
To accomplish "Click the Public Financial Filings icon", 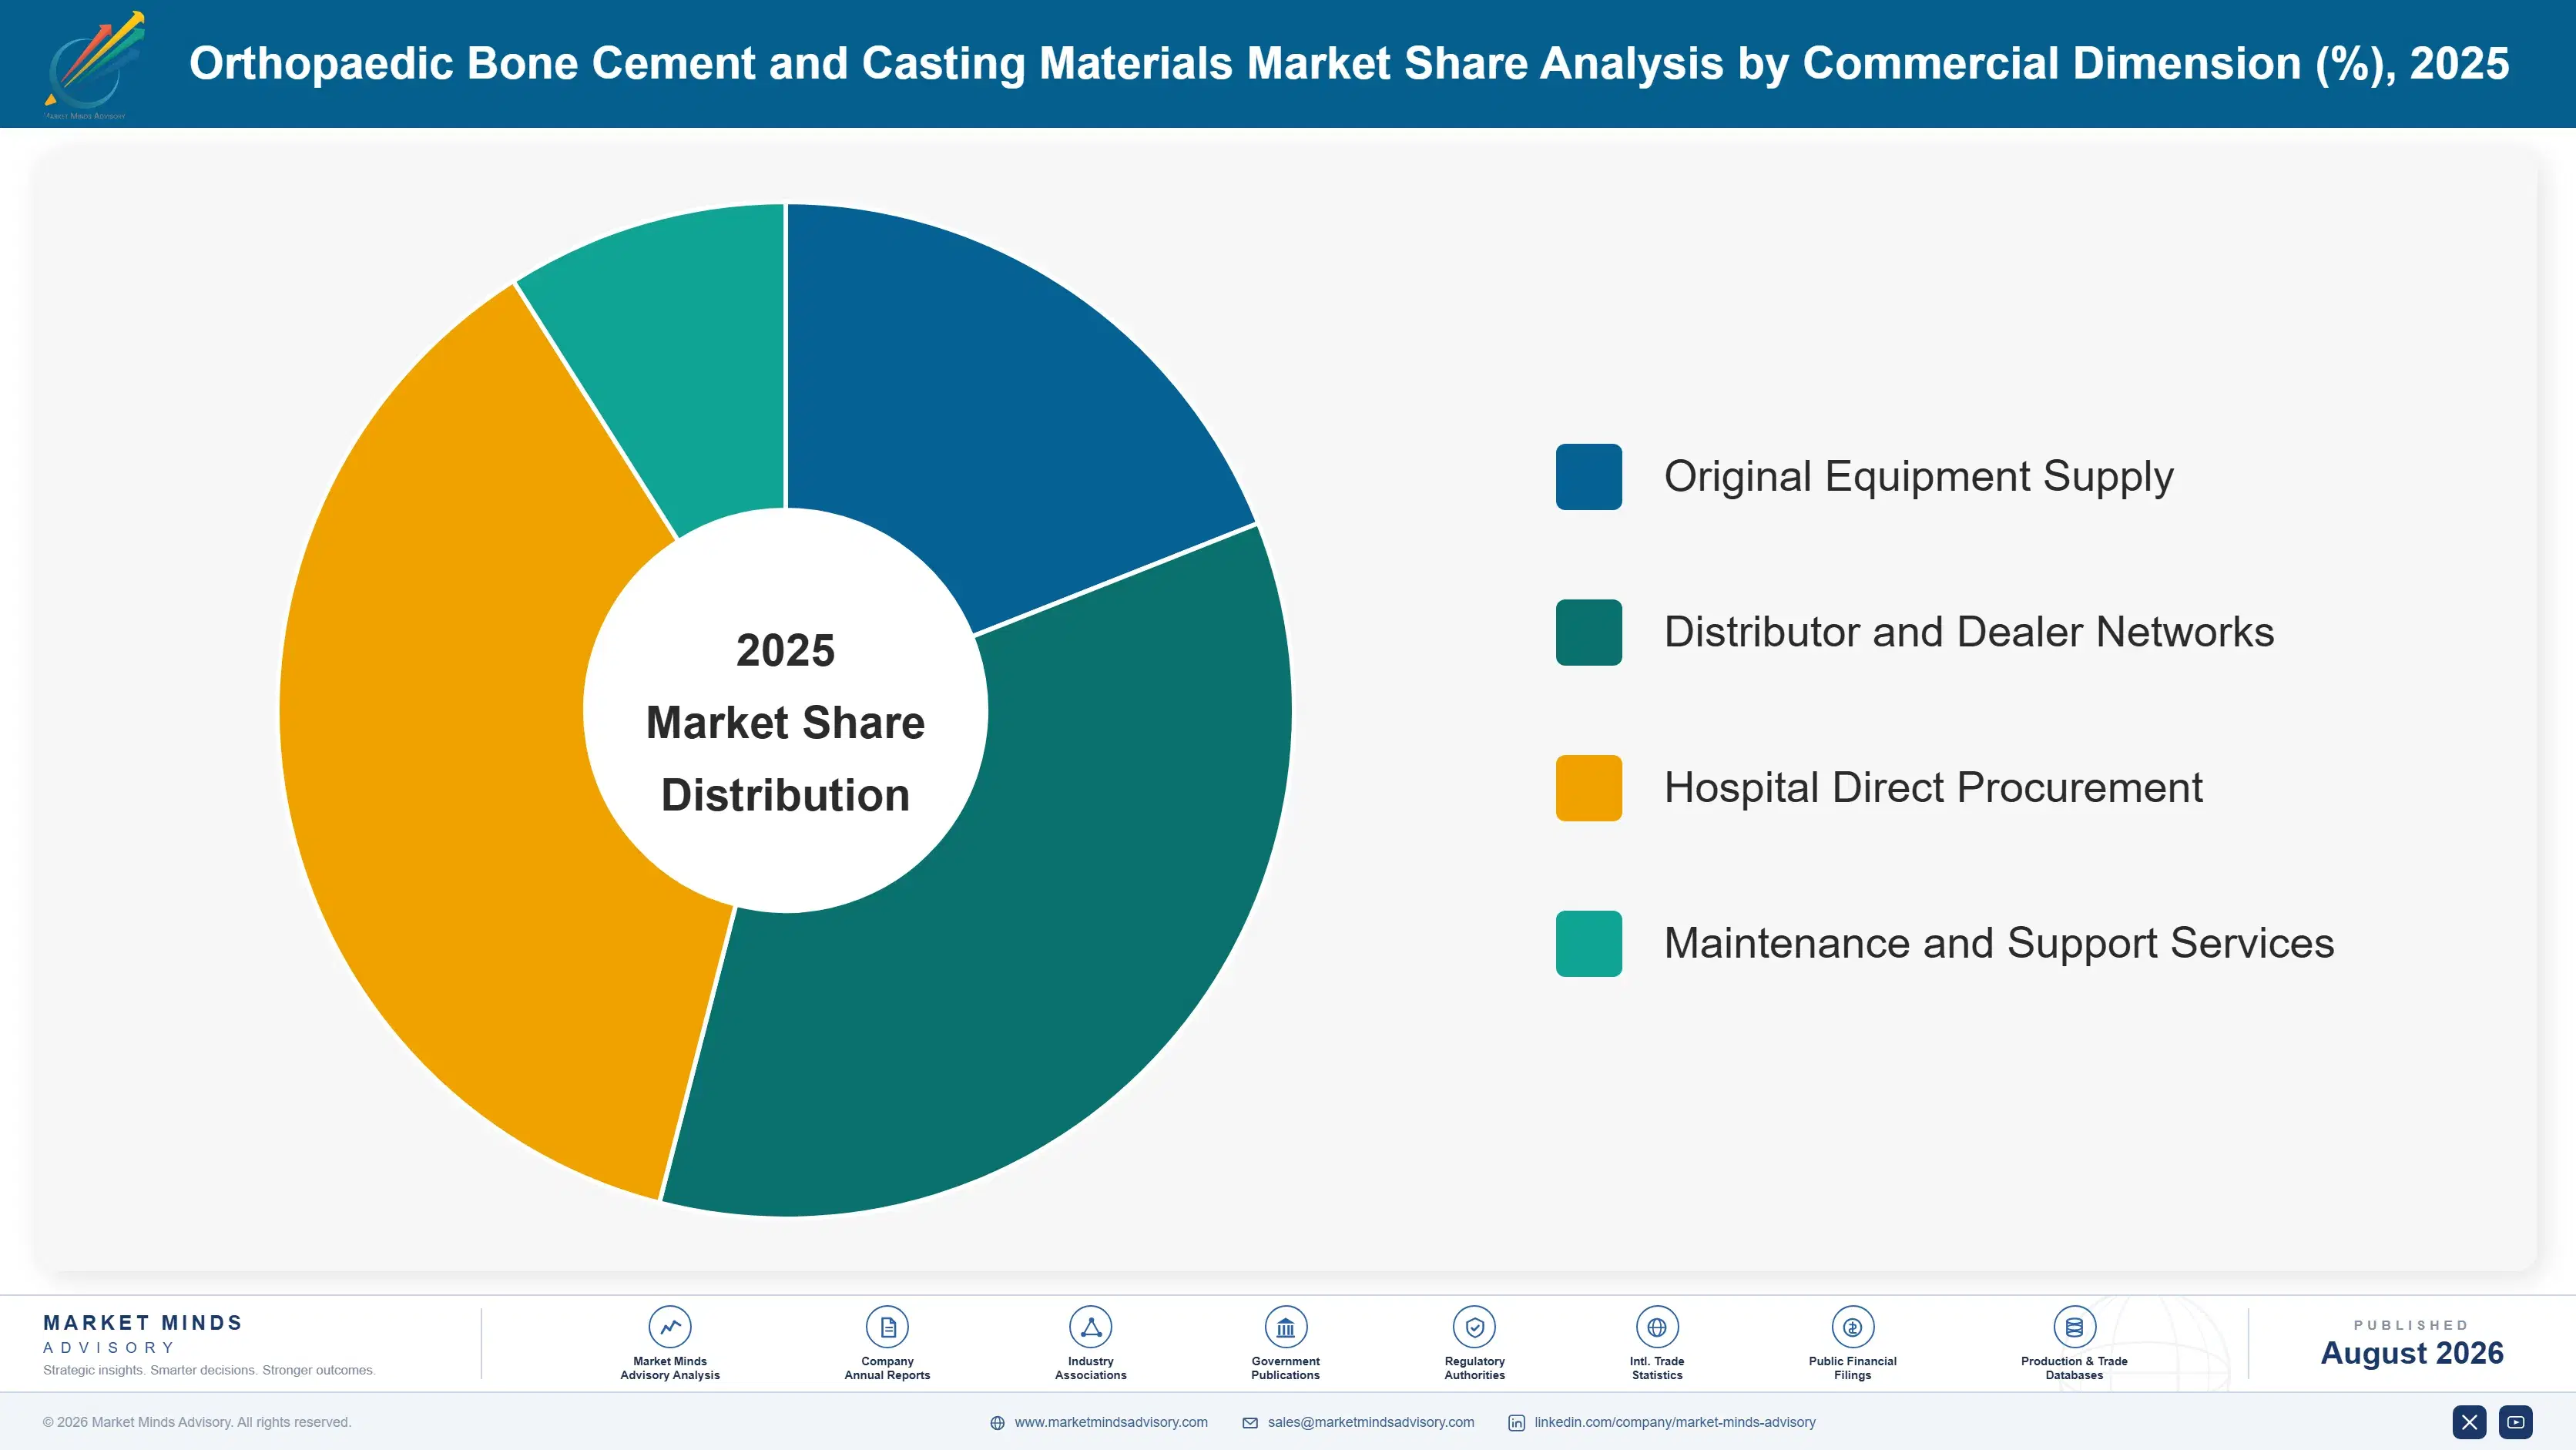I will [x=1852, y=1327].
